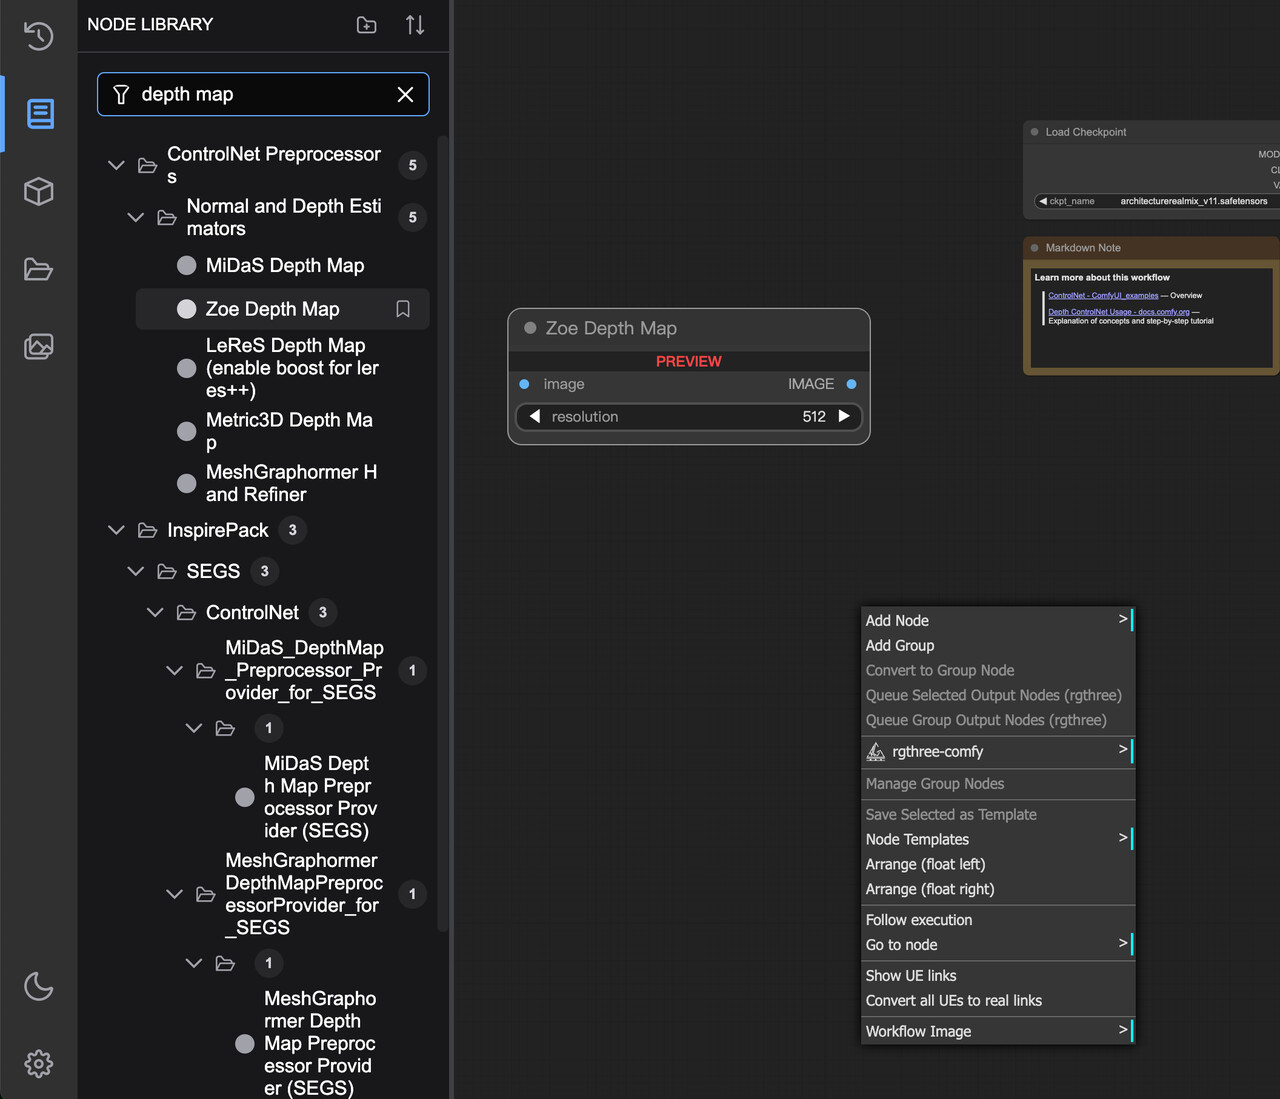The image size is (1280, 1099).
Task: Collapse the InspirePack folder
Action: coord(117,530)
